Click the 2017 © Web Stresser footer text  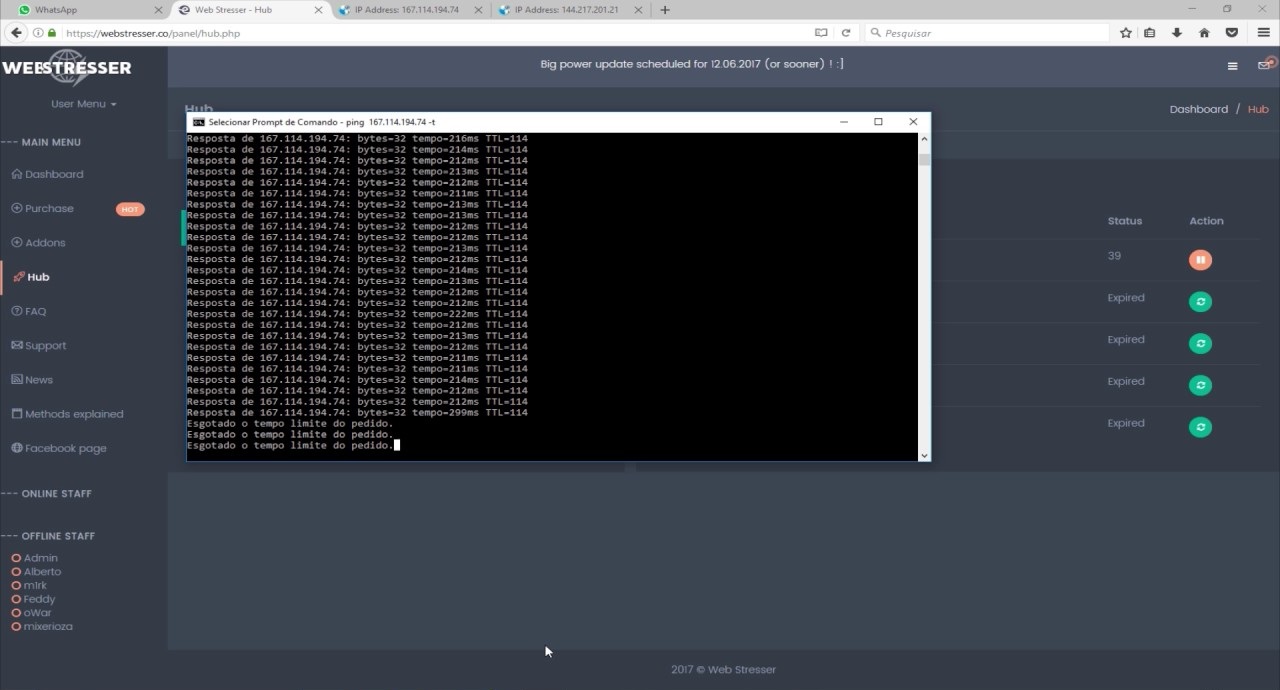click(x=723, y=670)
